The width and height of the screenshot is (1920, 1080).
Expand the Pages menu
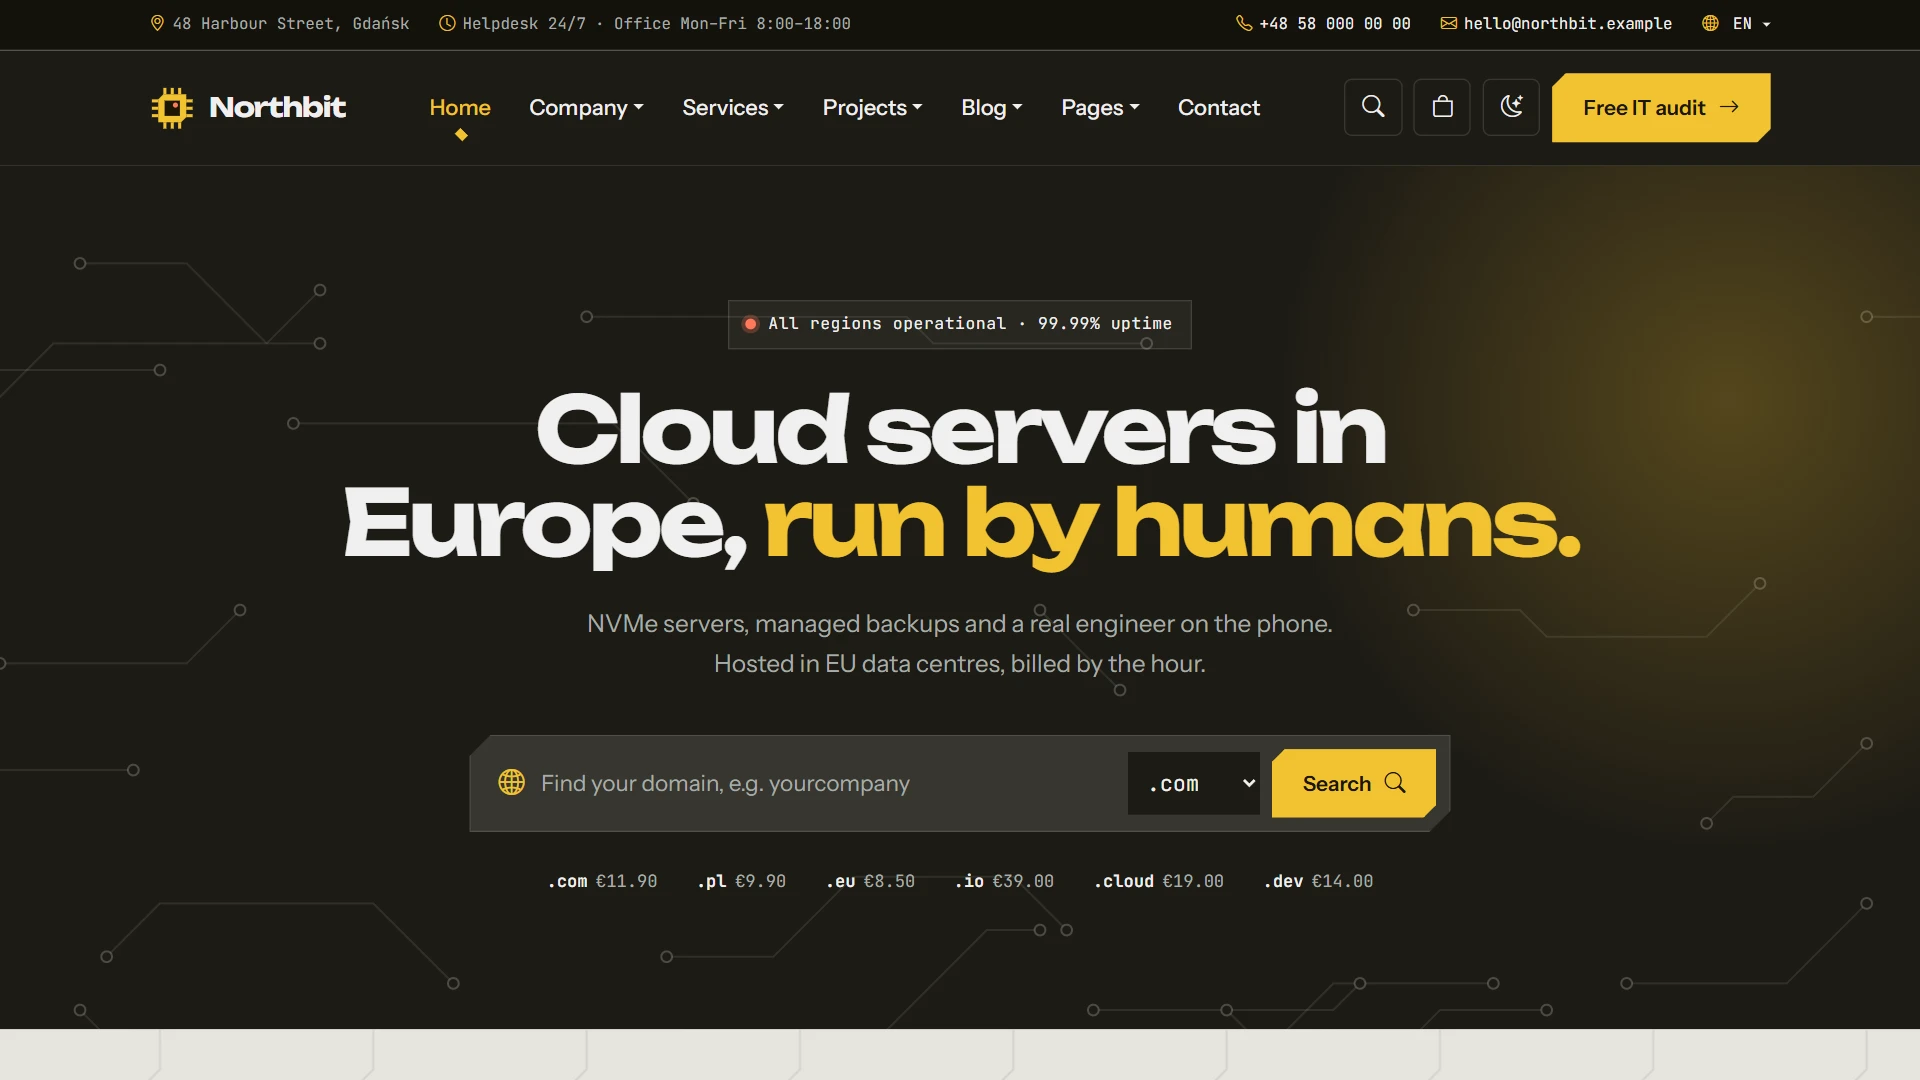click(1100, 107)
